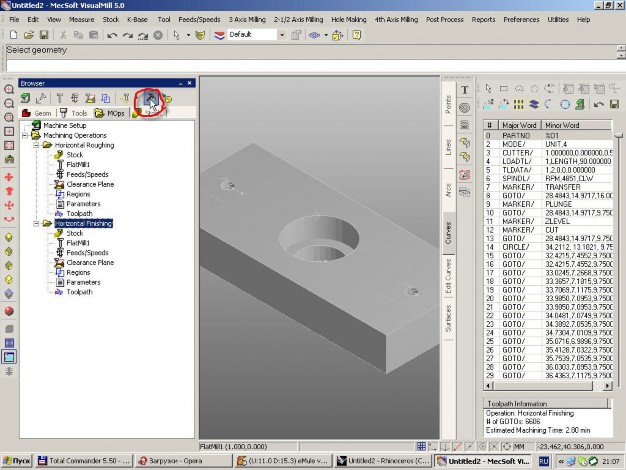This screenshot has height=470, width=626.
Task: Switch to the MOps tab in Browser
Action: pos(110,113)
